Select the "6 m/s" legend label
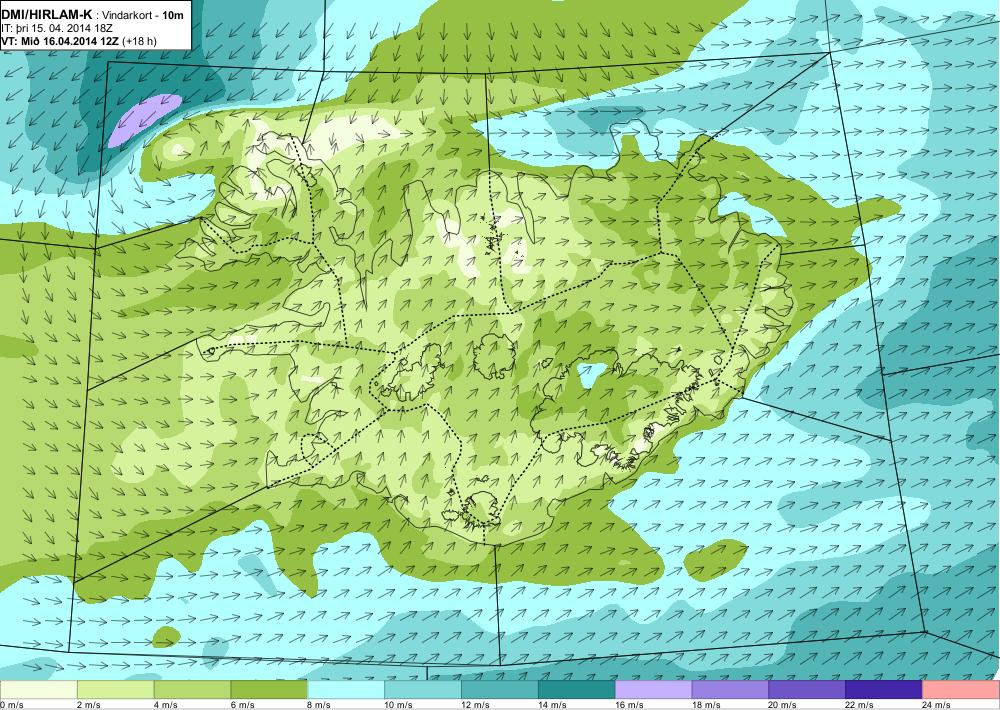Image resolution: width=1000 pixels, height=710 pixels. pyautogui.click(x=242, y=705)
